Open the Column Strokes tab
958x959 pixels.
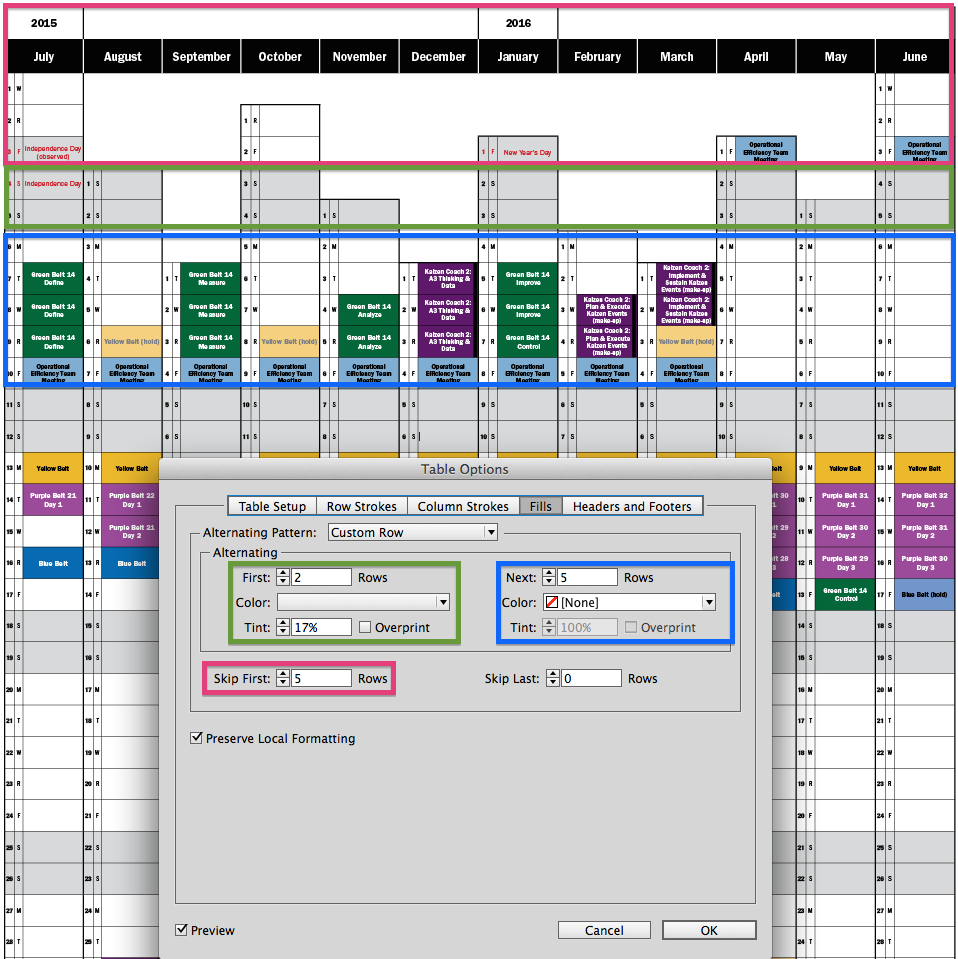click(463, 506)
